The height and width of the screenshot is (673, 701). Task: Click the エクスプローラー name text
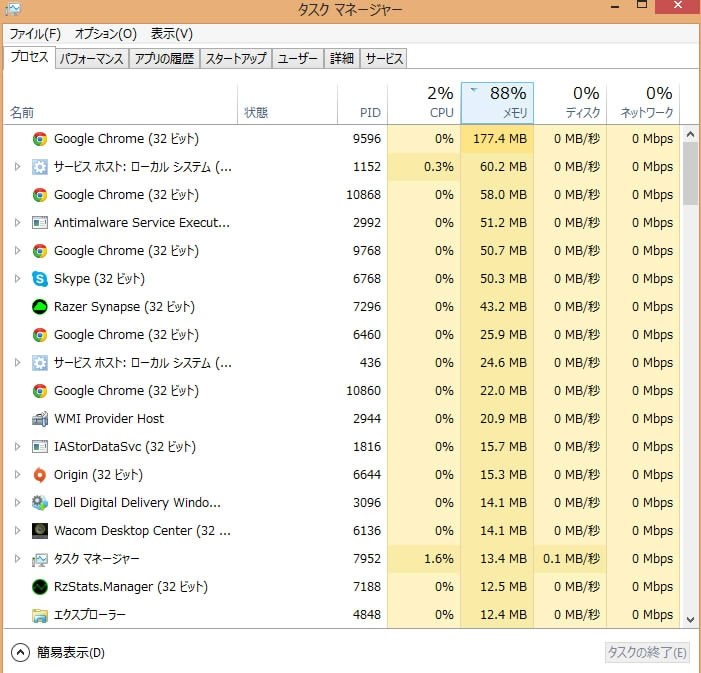coord(89,615)
